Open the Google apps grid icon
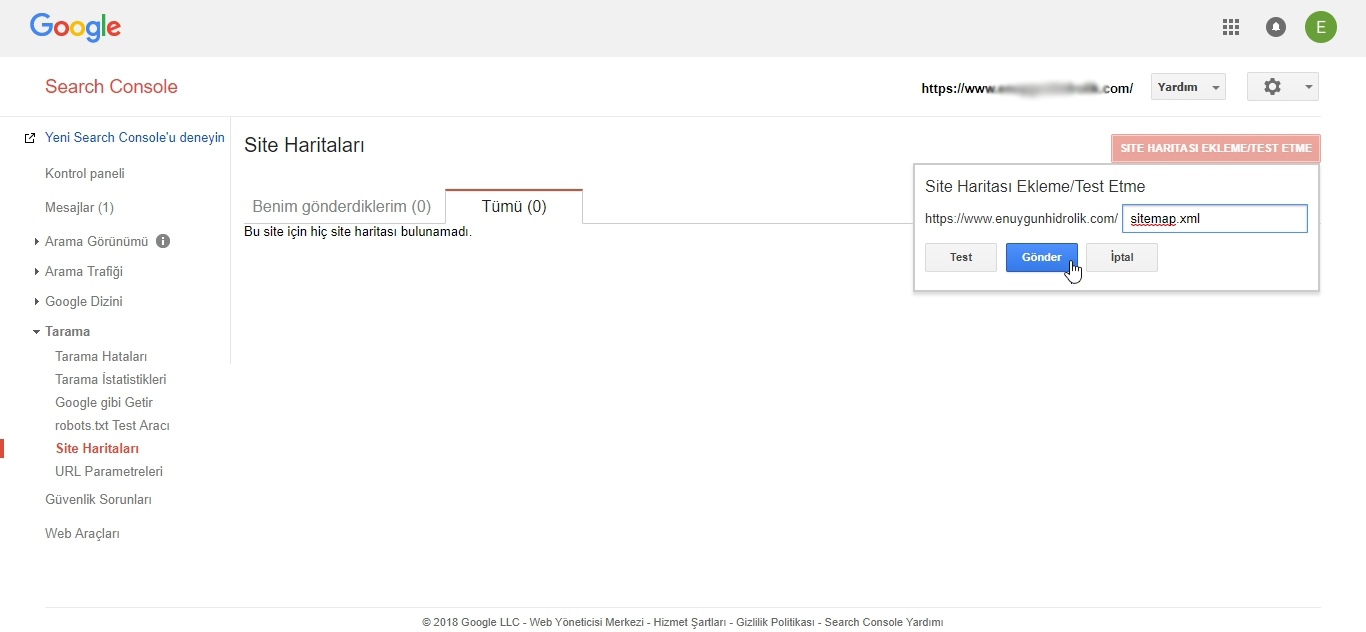The width and height of the screenshot is (1366, 632). [1231, 27]
